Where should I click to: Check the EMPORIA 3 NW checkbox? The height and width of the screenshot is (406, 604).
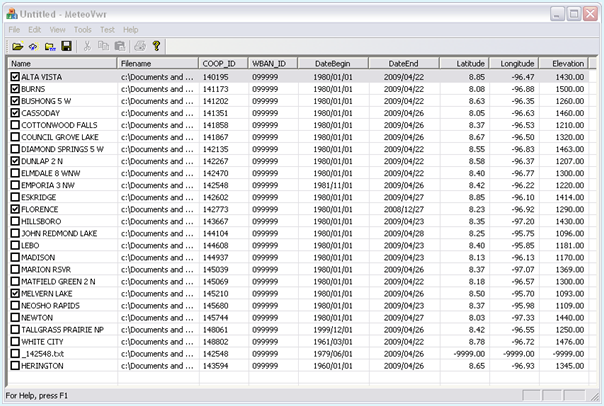[x=15, y=185]
